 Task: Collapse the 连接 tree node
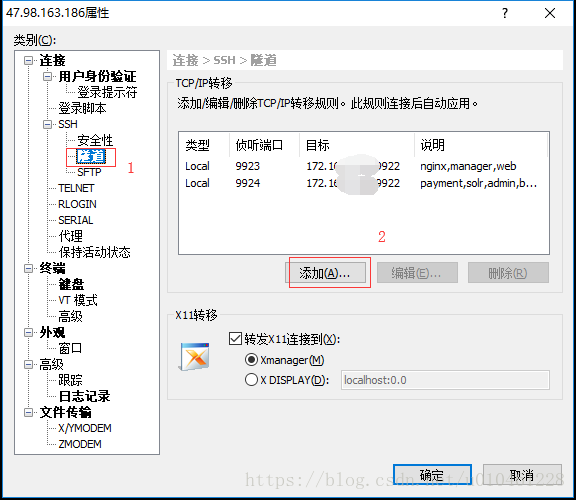(28, 60)
